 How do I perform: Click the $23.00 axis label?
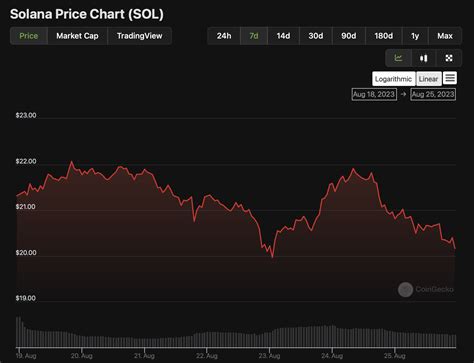click(26, 115)
